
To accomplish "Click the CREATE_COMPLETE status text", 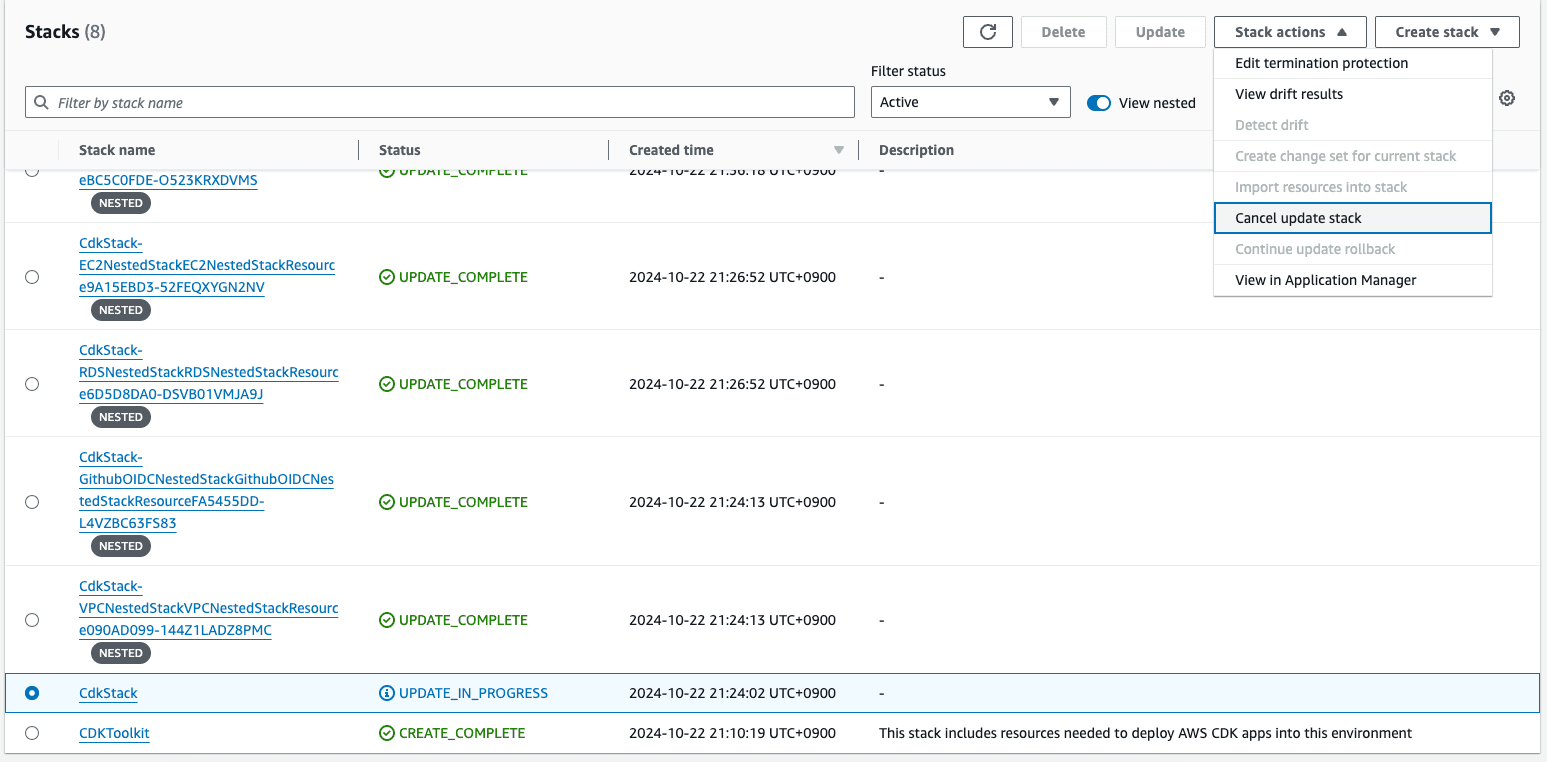I will coord(462,733).
